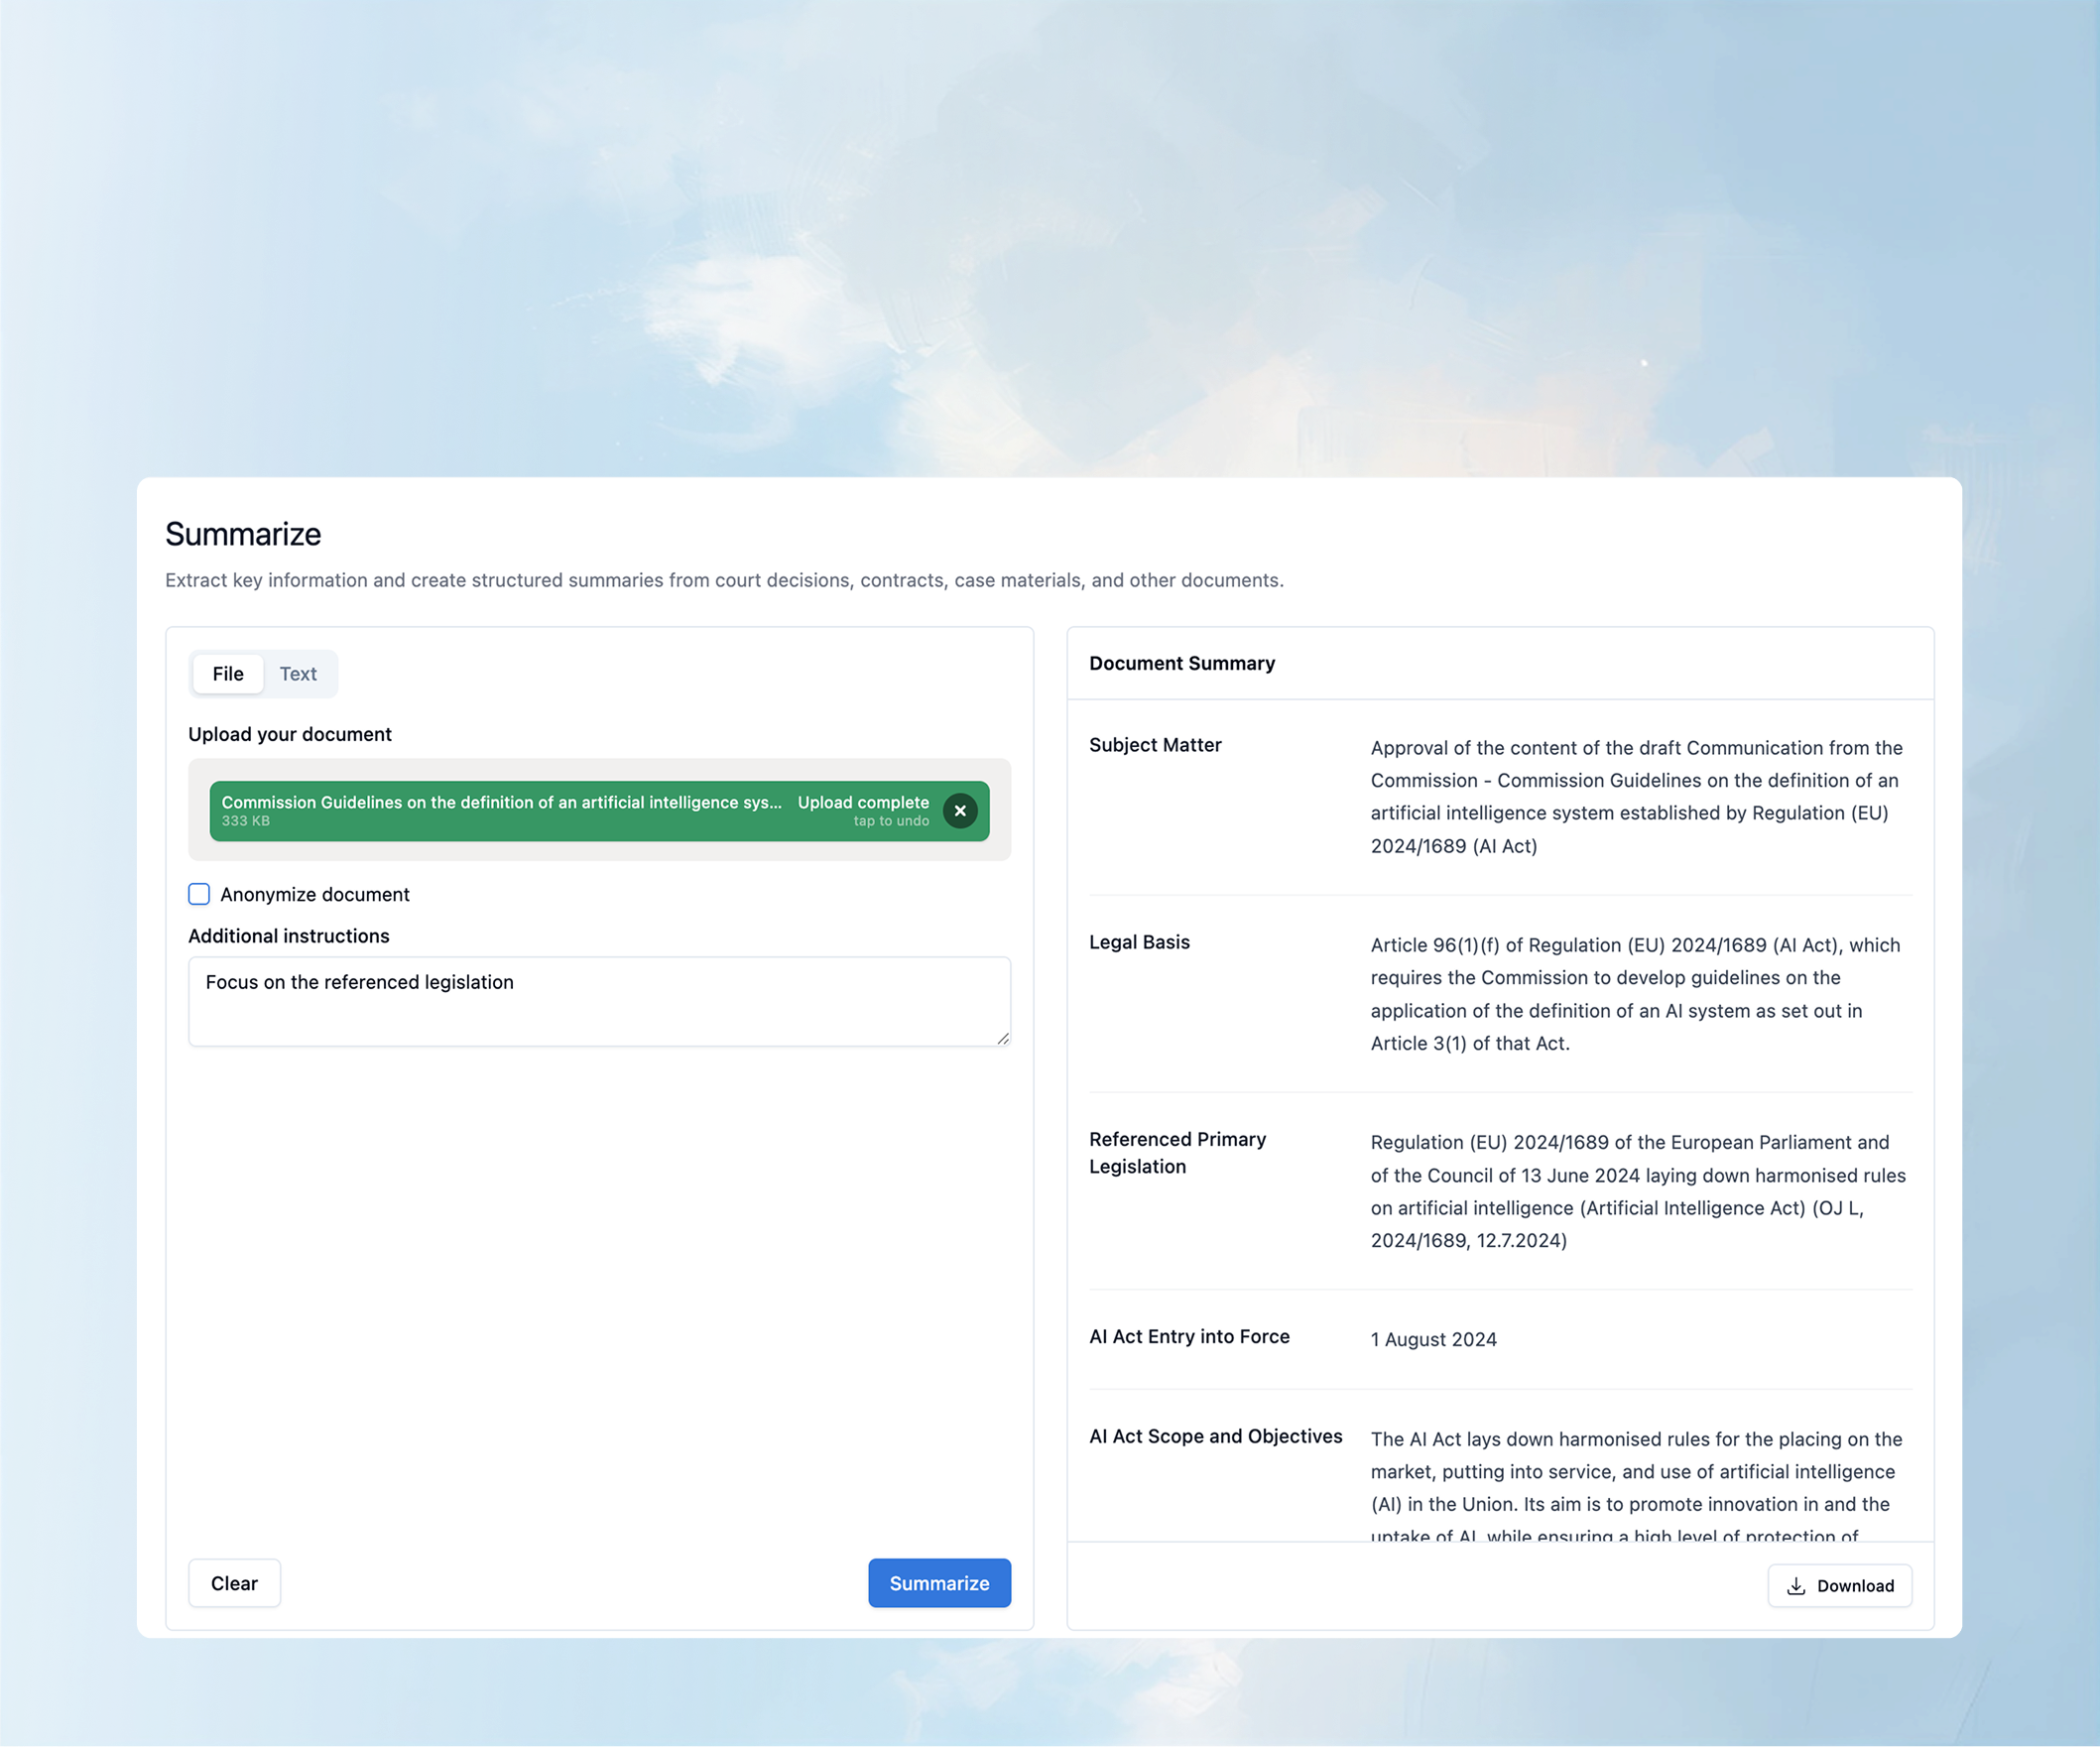
Task: Switch to the File tab
Action: [227, 674]
